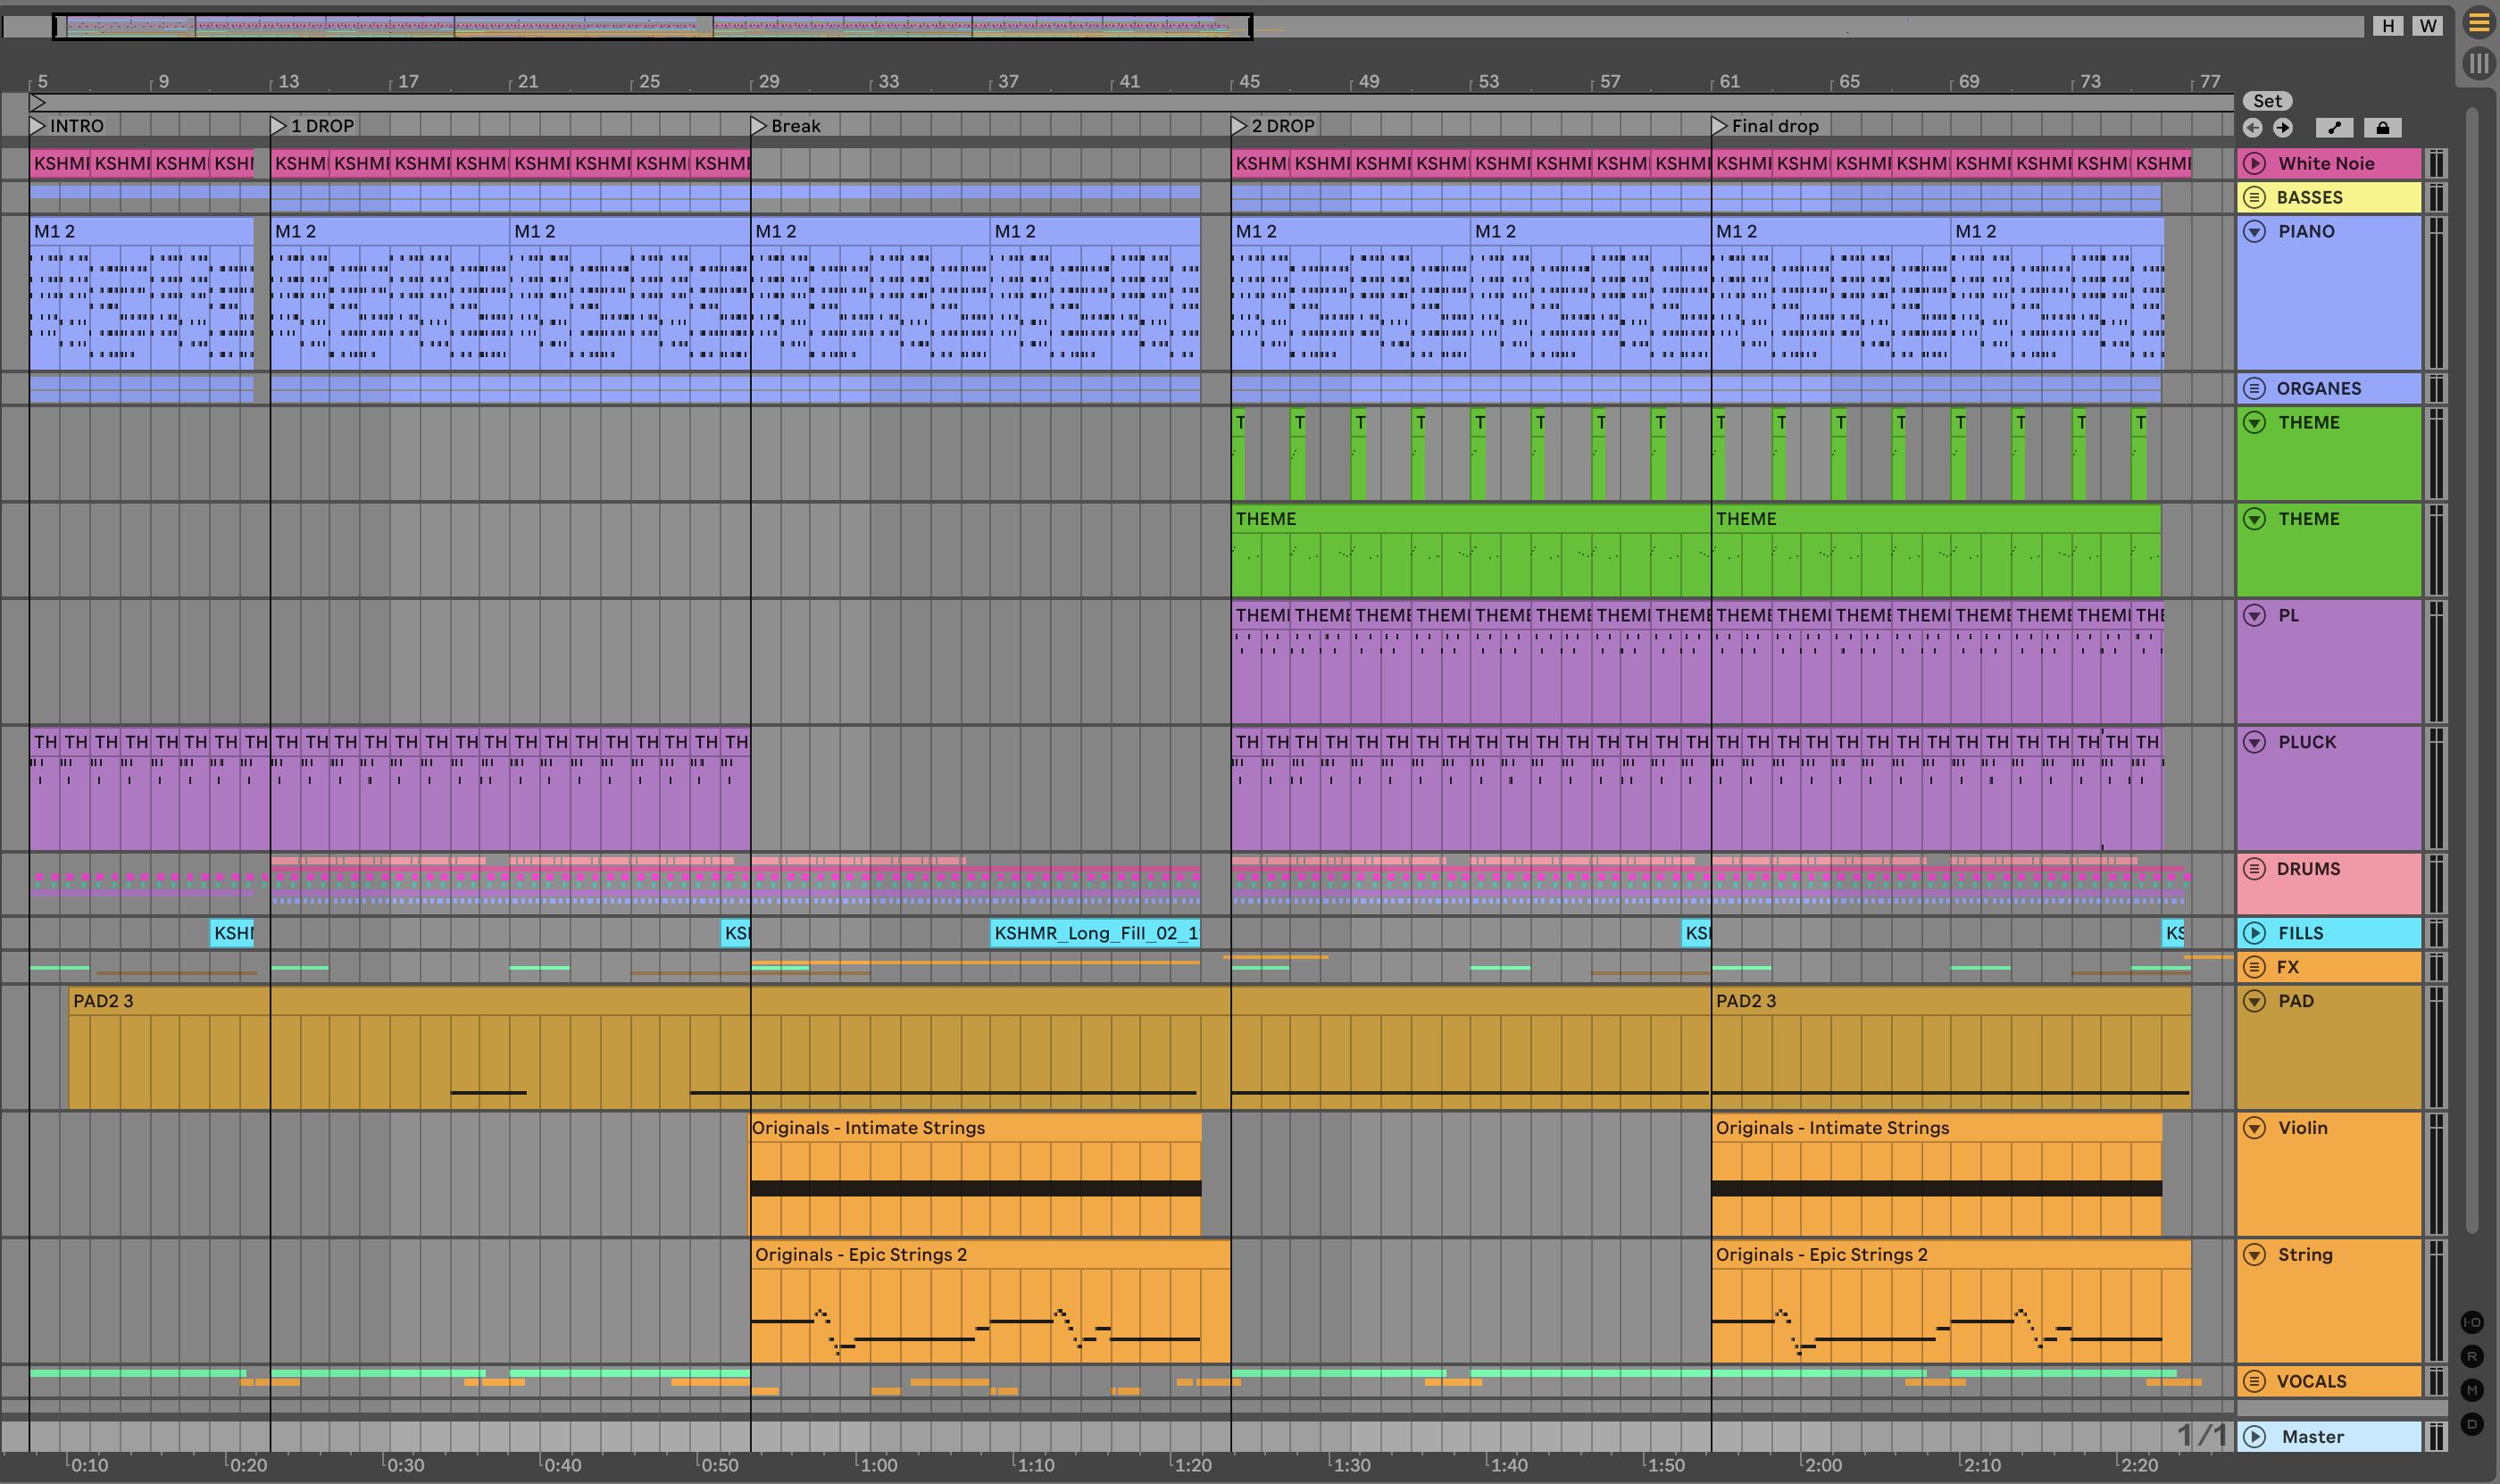The height and width of the screenshot is (1484, 2500).
Task: Switch to Arrangement view with horizontal-lines icon
Action: 2479,22
